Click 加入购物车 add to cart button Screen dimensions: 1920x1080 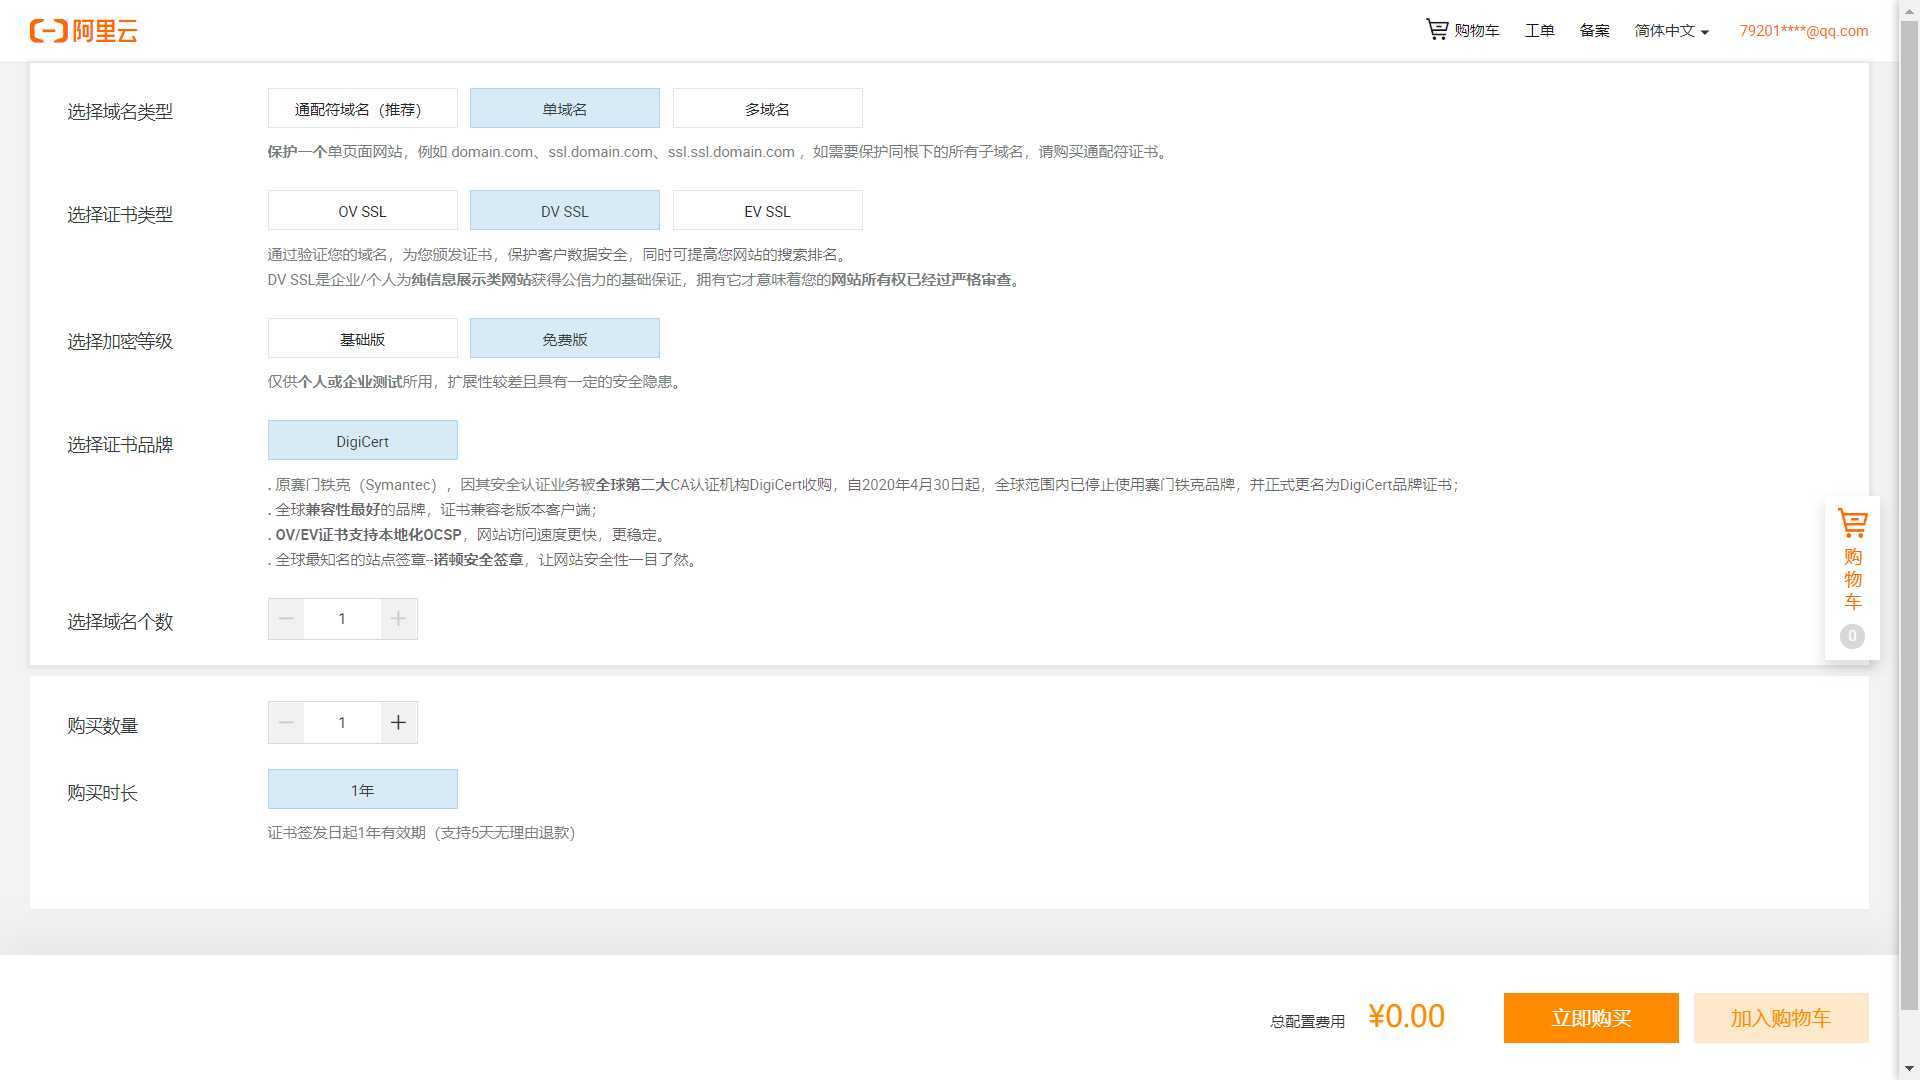[x=1781, y=1018]
